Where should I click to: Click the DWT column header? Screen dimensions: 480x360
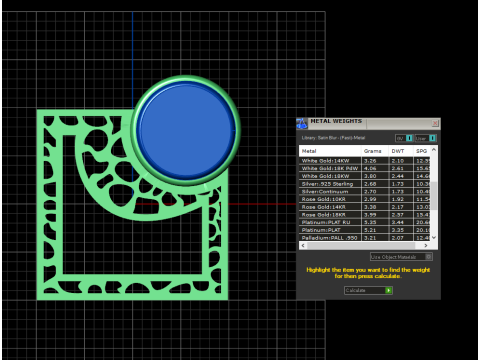tap(401, 151)
